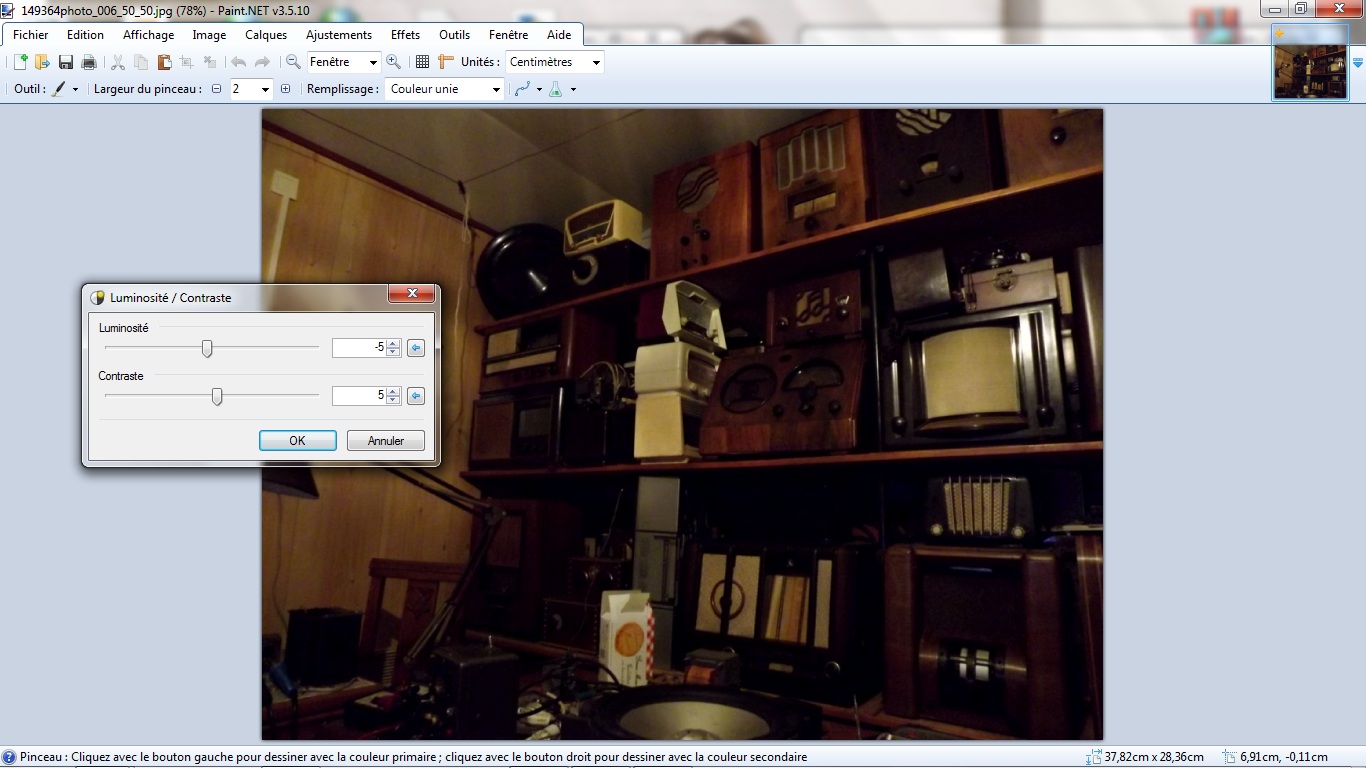Open the Ajustements menu
The width and height of the screenshot is (1366, 768).
pyautogui.click(x=339, y=35)
